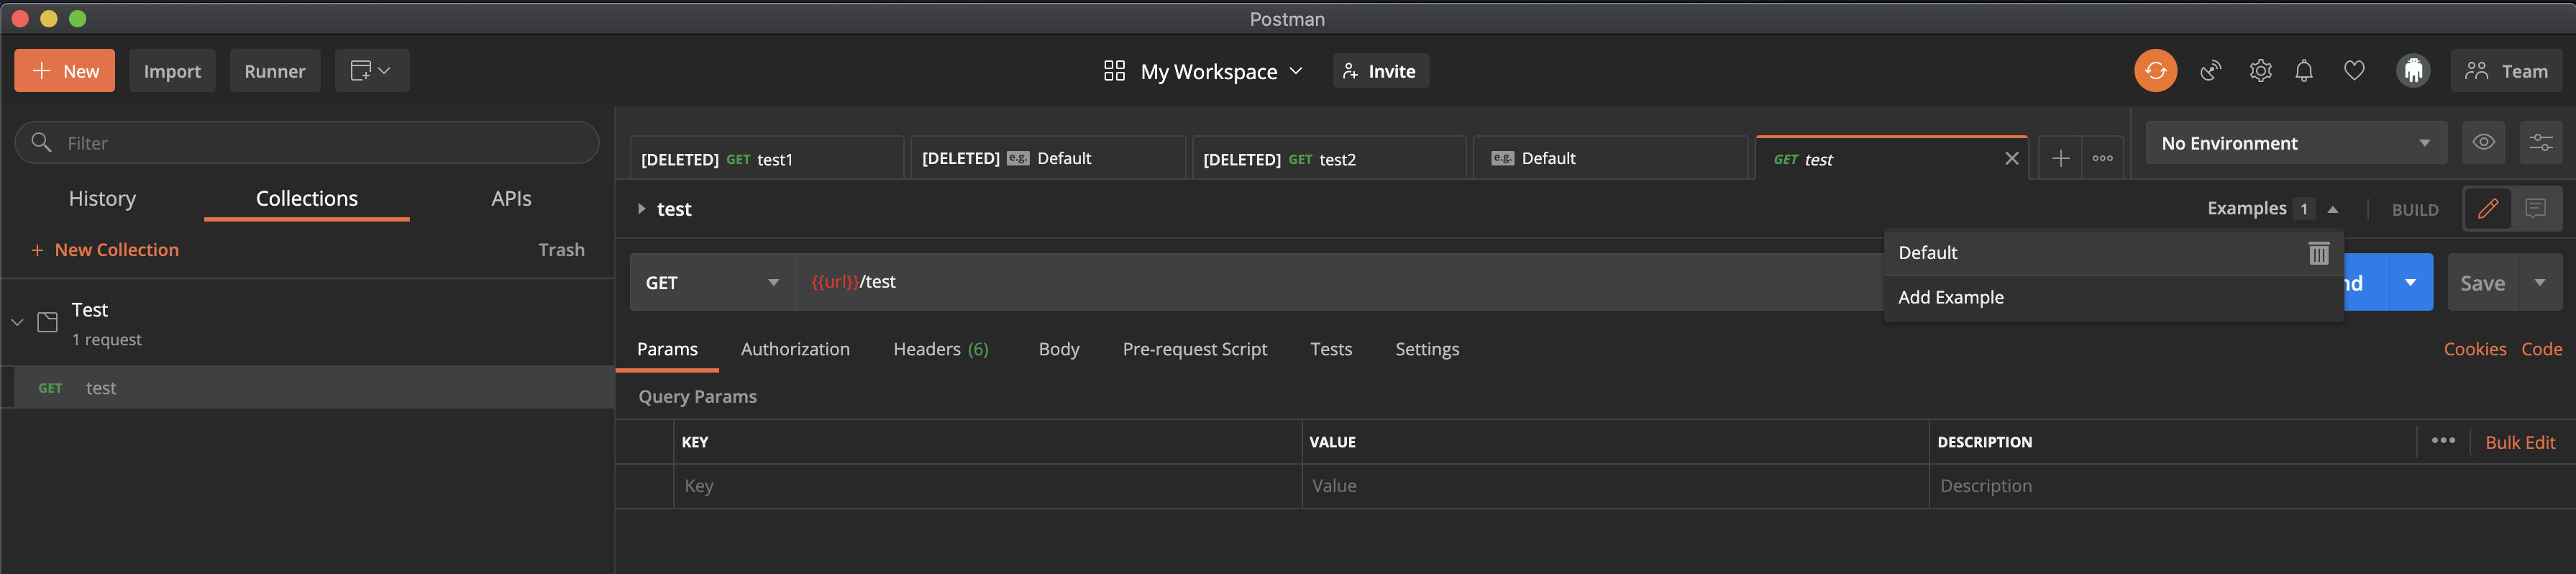
Task: Open the tab options three-dots menu
Action: 2102,159
